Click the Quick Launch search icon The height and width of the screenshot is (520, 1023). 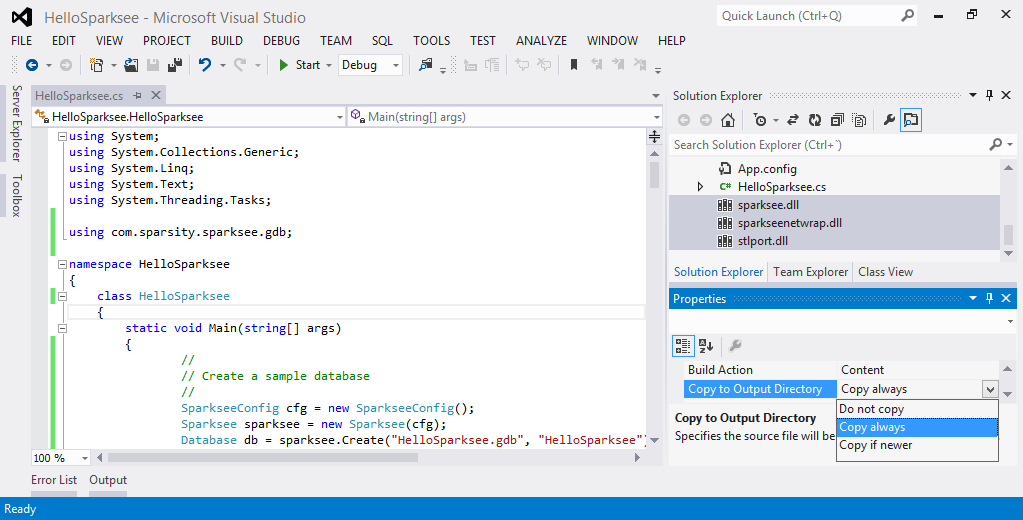908,16
